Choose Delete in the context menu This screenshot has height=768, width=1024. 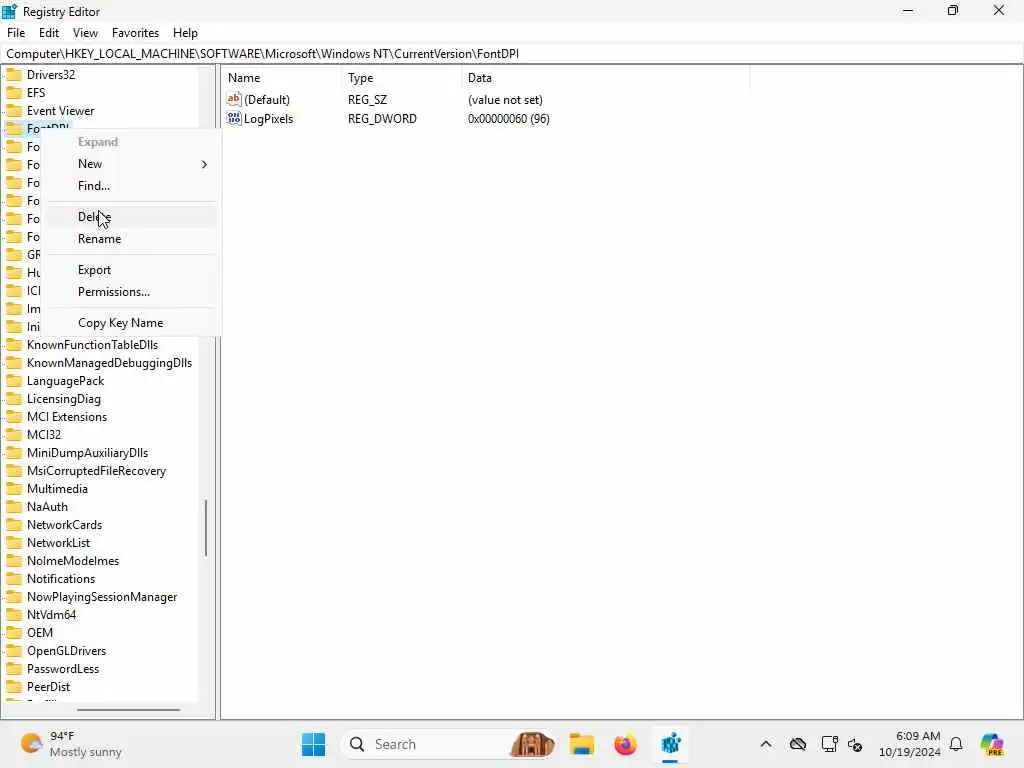point(94,217)
